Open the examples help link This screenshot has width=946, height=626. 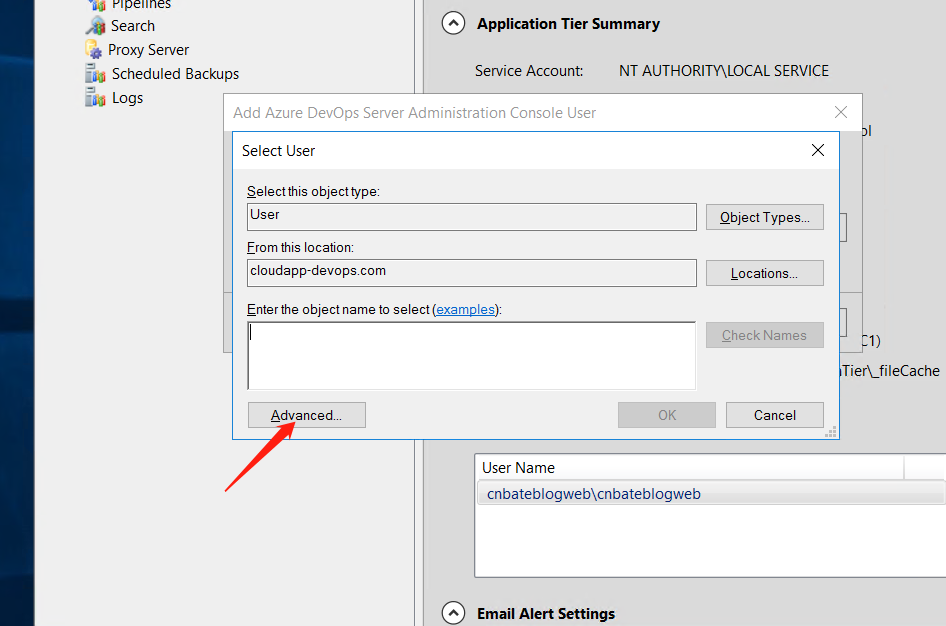pyautogui.click(x=466, y=309)
